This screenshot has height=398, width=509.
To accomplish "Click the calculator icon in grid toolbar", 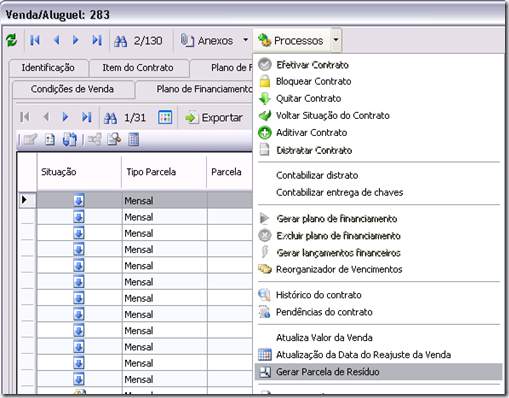I will pos(134,140).
